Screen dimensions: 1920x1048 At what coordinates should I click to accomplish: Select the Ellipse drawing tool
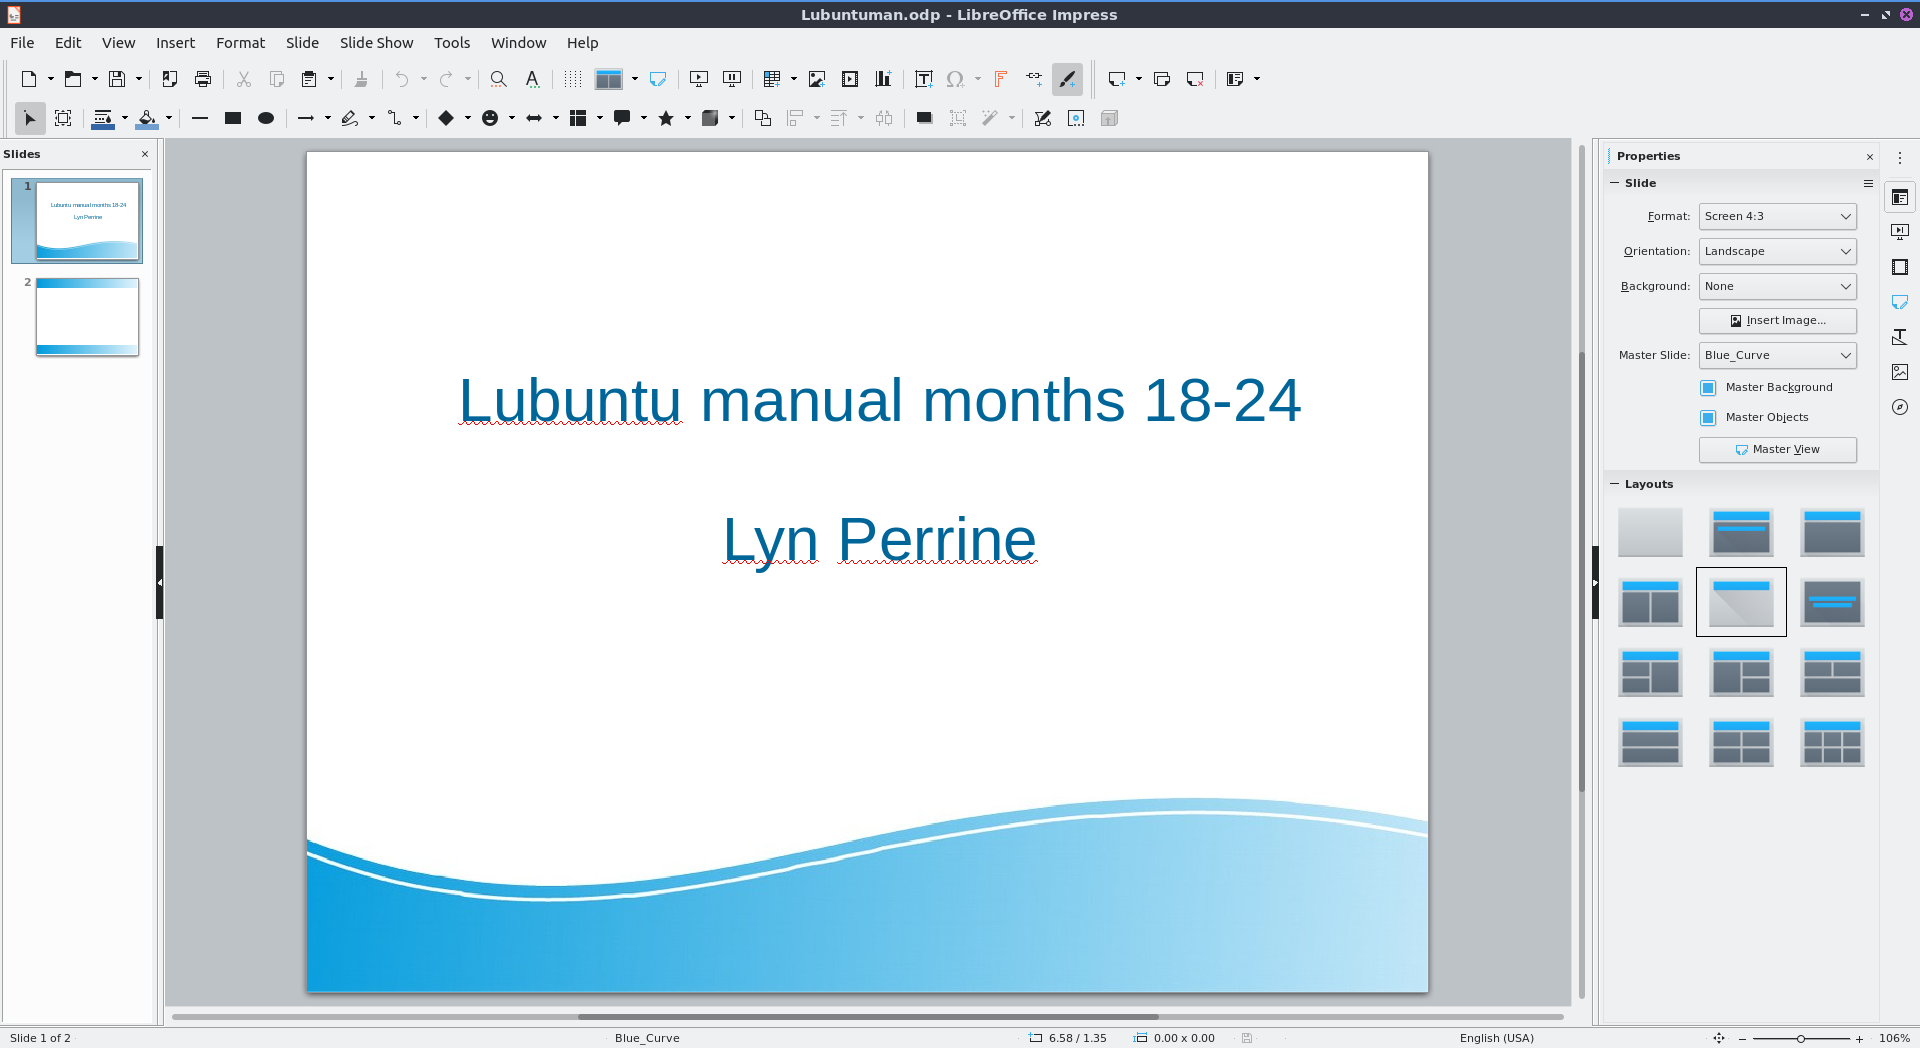266,118
